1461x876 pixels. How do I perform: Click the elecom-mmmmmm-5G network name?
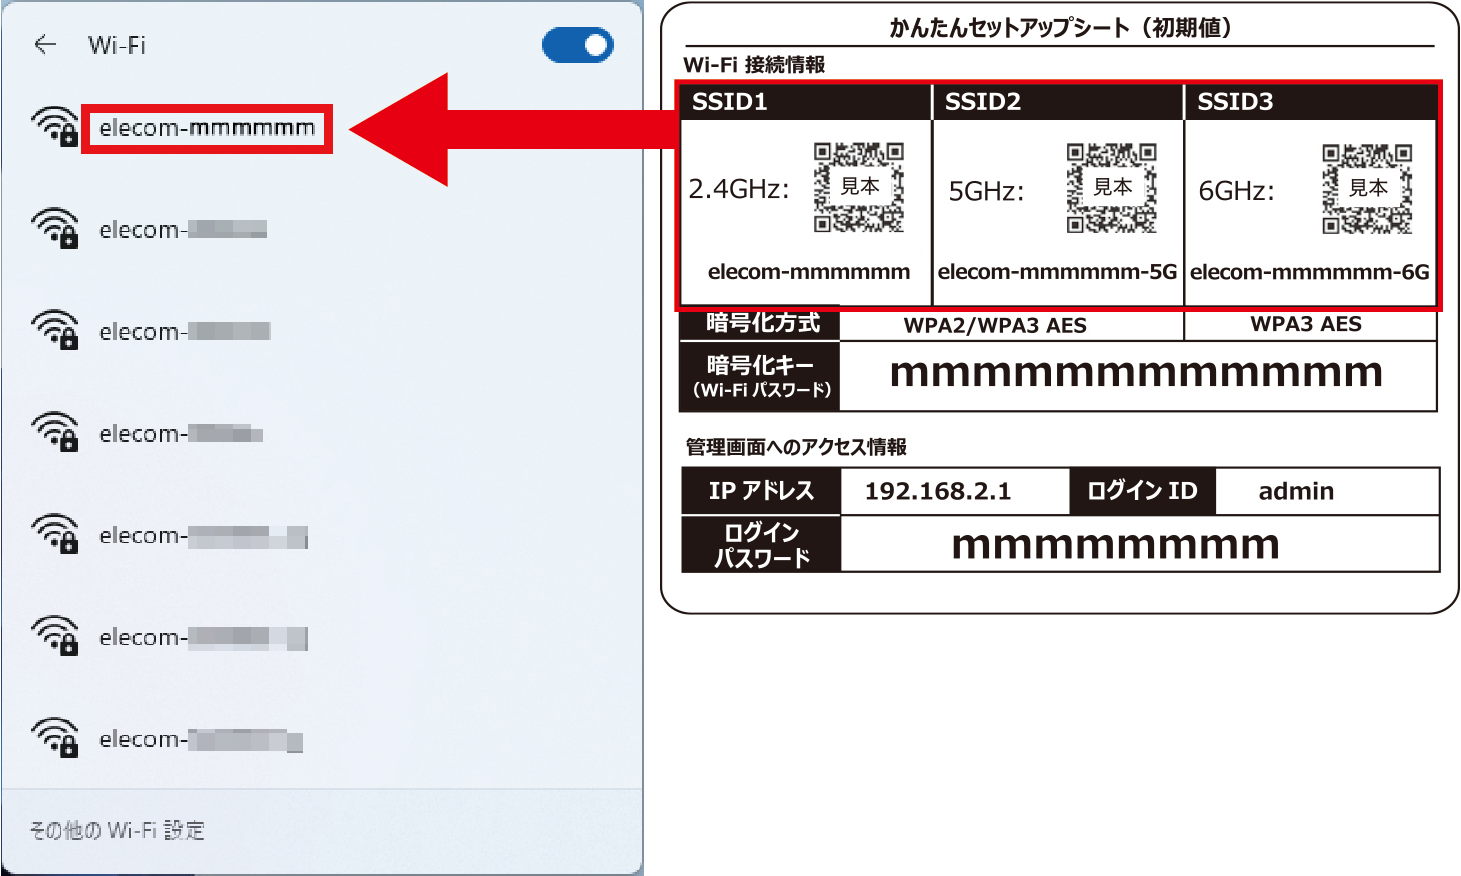coord(1057,272)
